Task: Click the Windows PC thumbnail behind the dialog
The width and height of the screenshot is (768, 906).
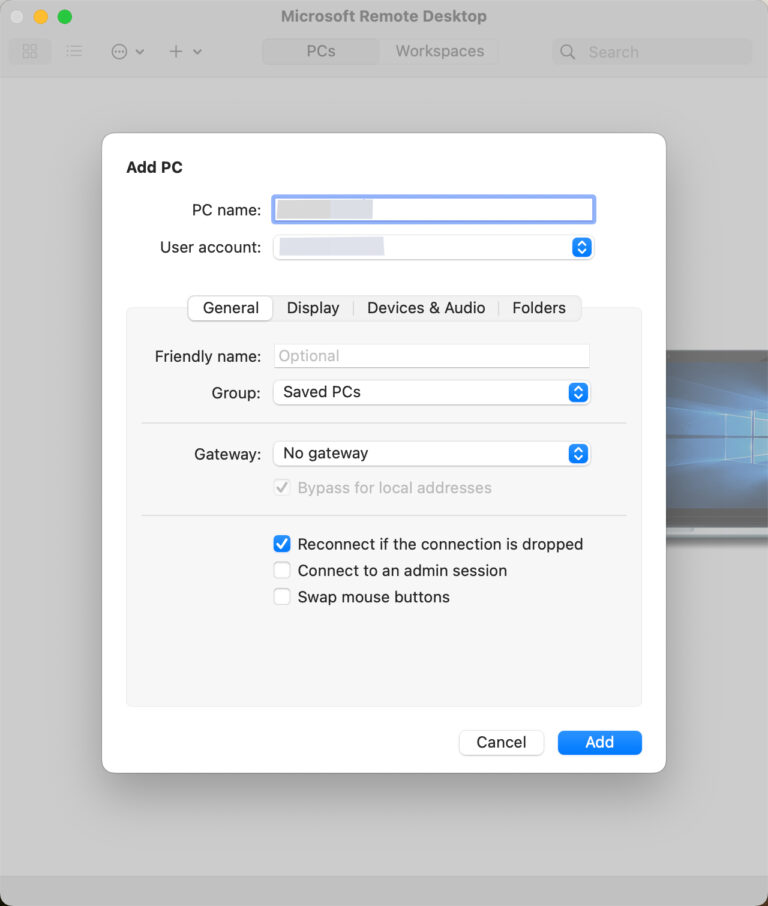Action: click(x=717, y=444)
